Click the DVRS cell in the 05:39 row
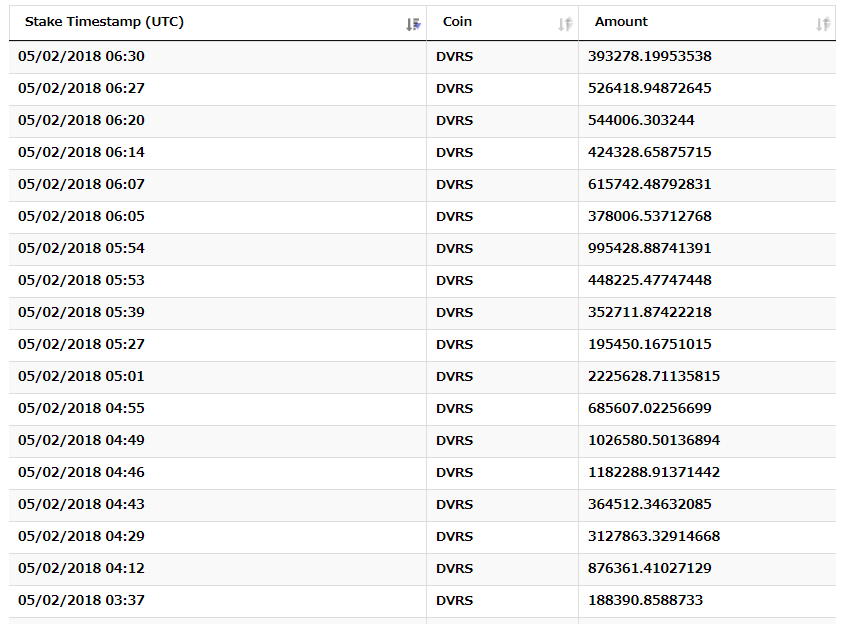This screenshot has width=851, height=624. pyautogui.click(x=455, y=312)
